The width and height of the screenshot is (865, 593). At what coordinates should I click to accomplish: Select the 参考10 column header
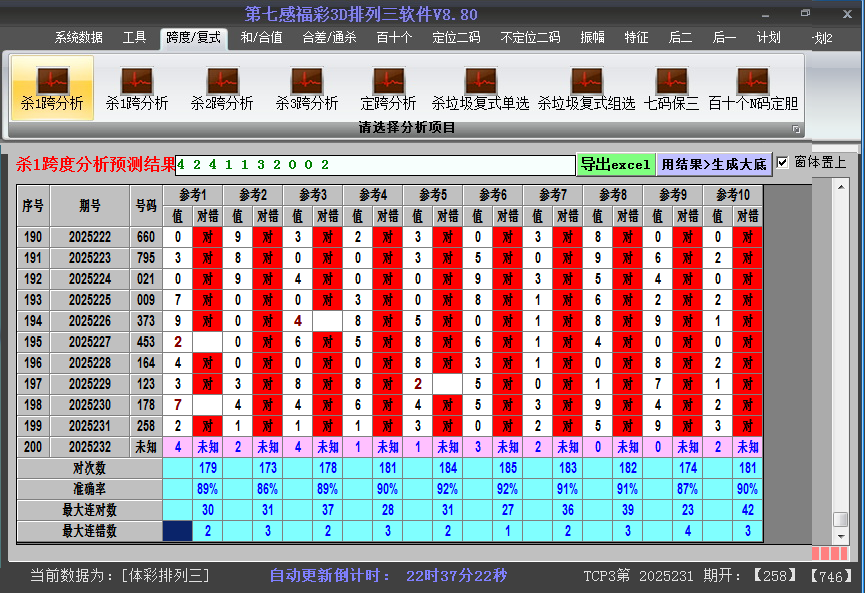point(733,195)
